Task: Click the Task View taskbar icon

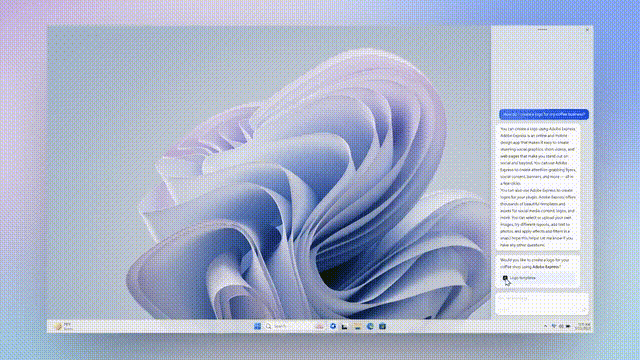Action: click(x=345, y=327)
